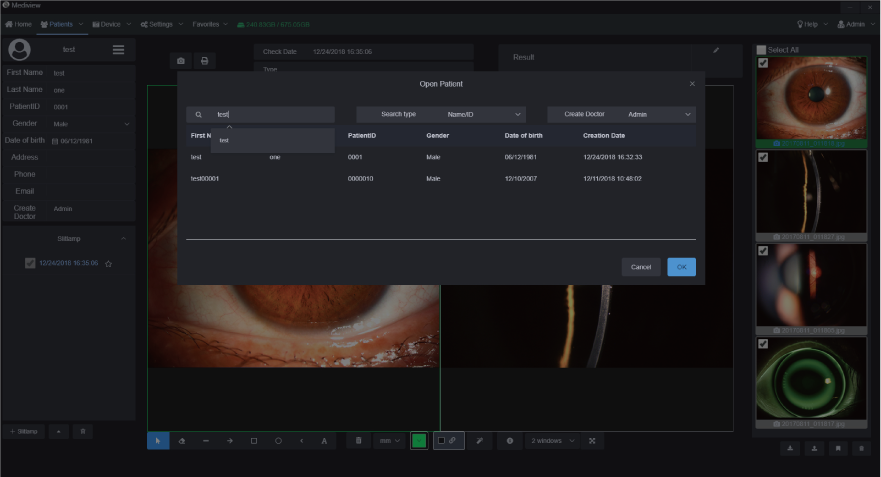Uncheck the green lens thumbnail checkbox
Screen dimensions: 881x477
click(x=763, y=344)
